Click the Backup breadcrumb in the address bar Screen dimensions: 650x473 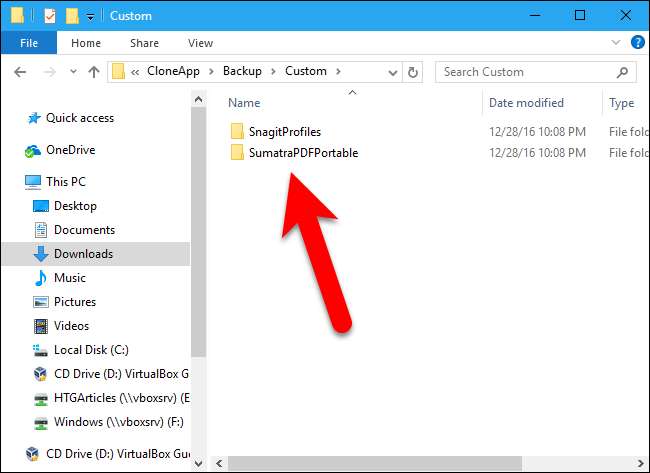coord(242,71)
